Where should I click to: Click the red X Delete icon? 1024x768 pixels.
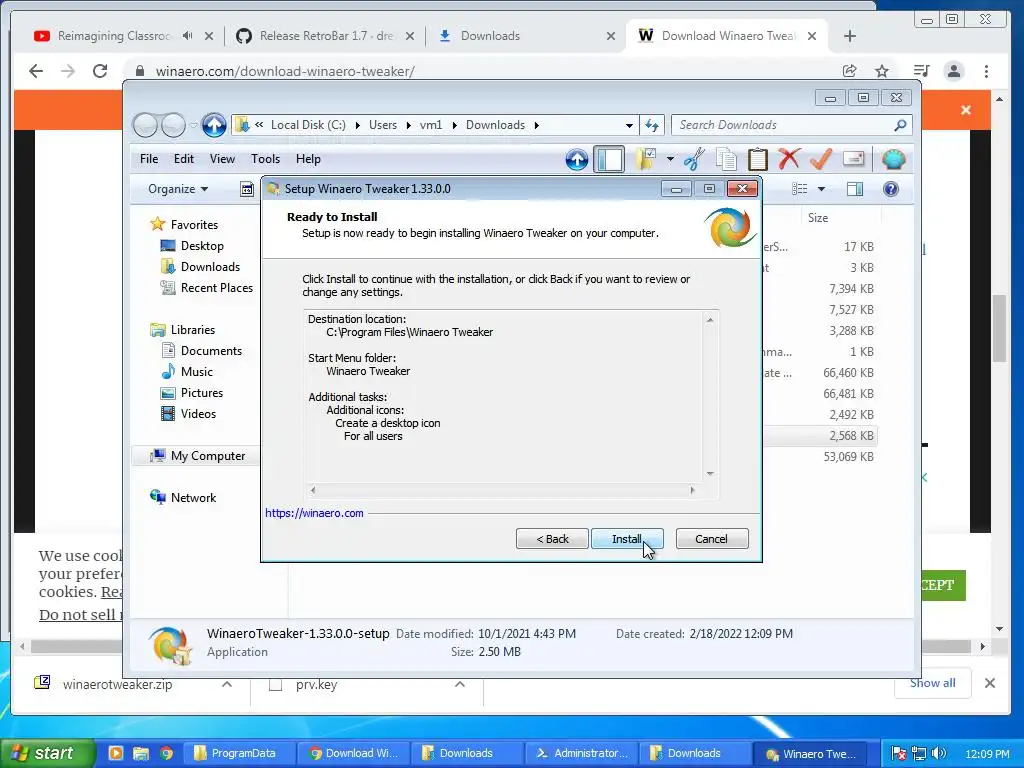point(789,159)
